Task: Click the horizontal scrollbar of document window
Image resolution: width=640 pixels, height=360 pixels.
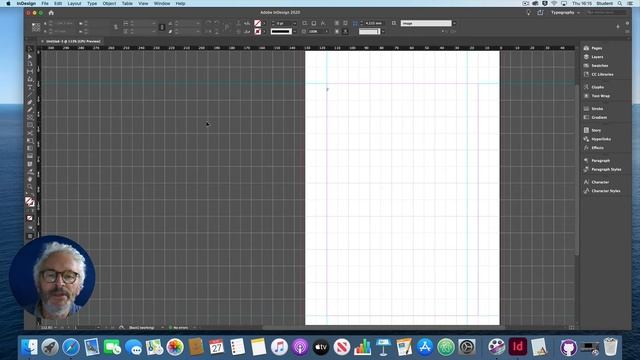Action: [x=384, y=327]
